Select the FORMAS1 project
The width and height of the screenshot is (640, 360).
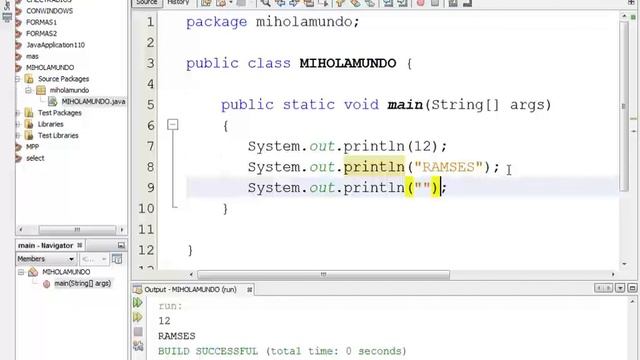click(x=41, y=22)
